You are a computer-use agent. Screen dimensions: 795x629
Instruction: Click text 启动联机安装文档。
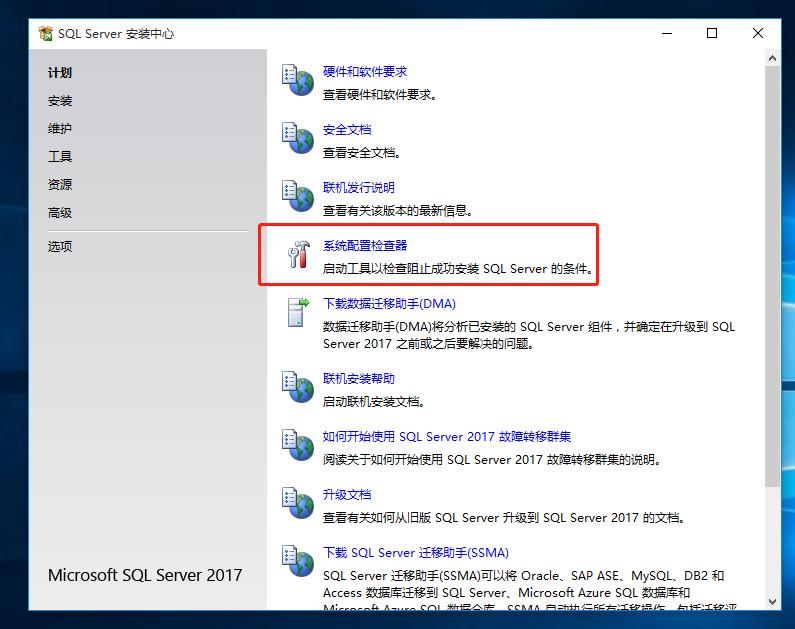click(x=374, y=402)
